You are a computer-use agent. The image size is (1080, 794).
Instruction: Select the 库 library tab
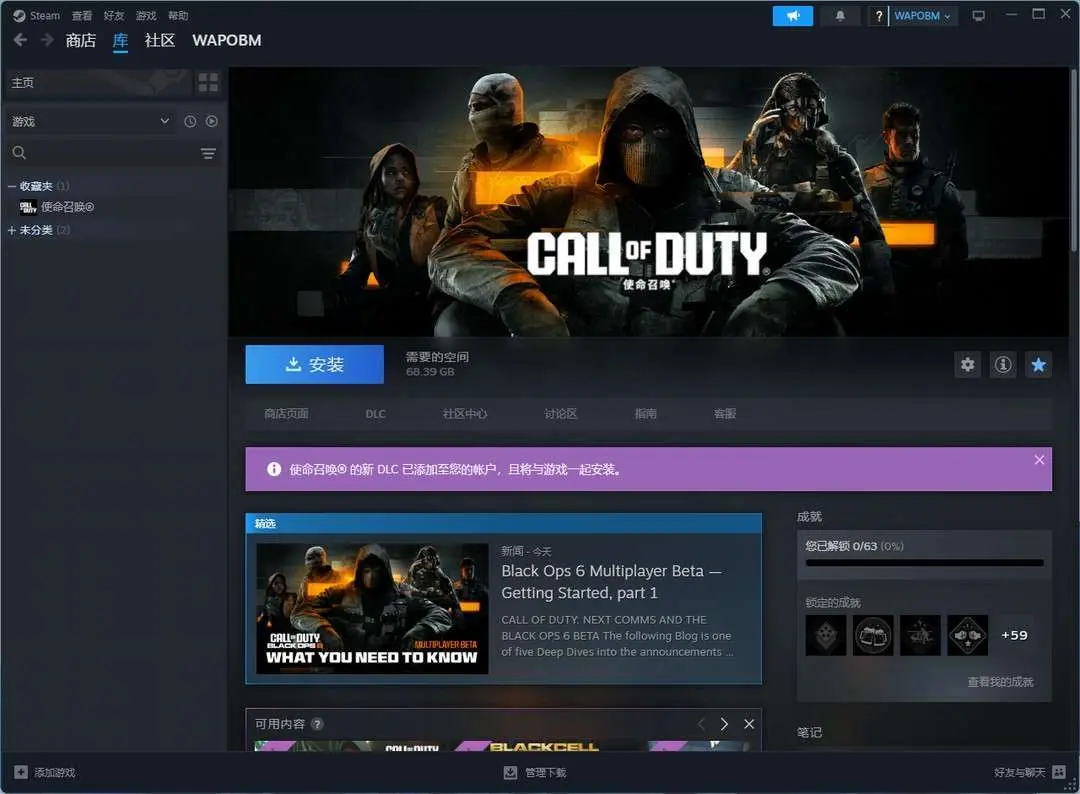pyautogui.click(x=121, y=40)
